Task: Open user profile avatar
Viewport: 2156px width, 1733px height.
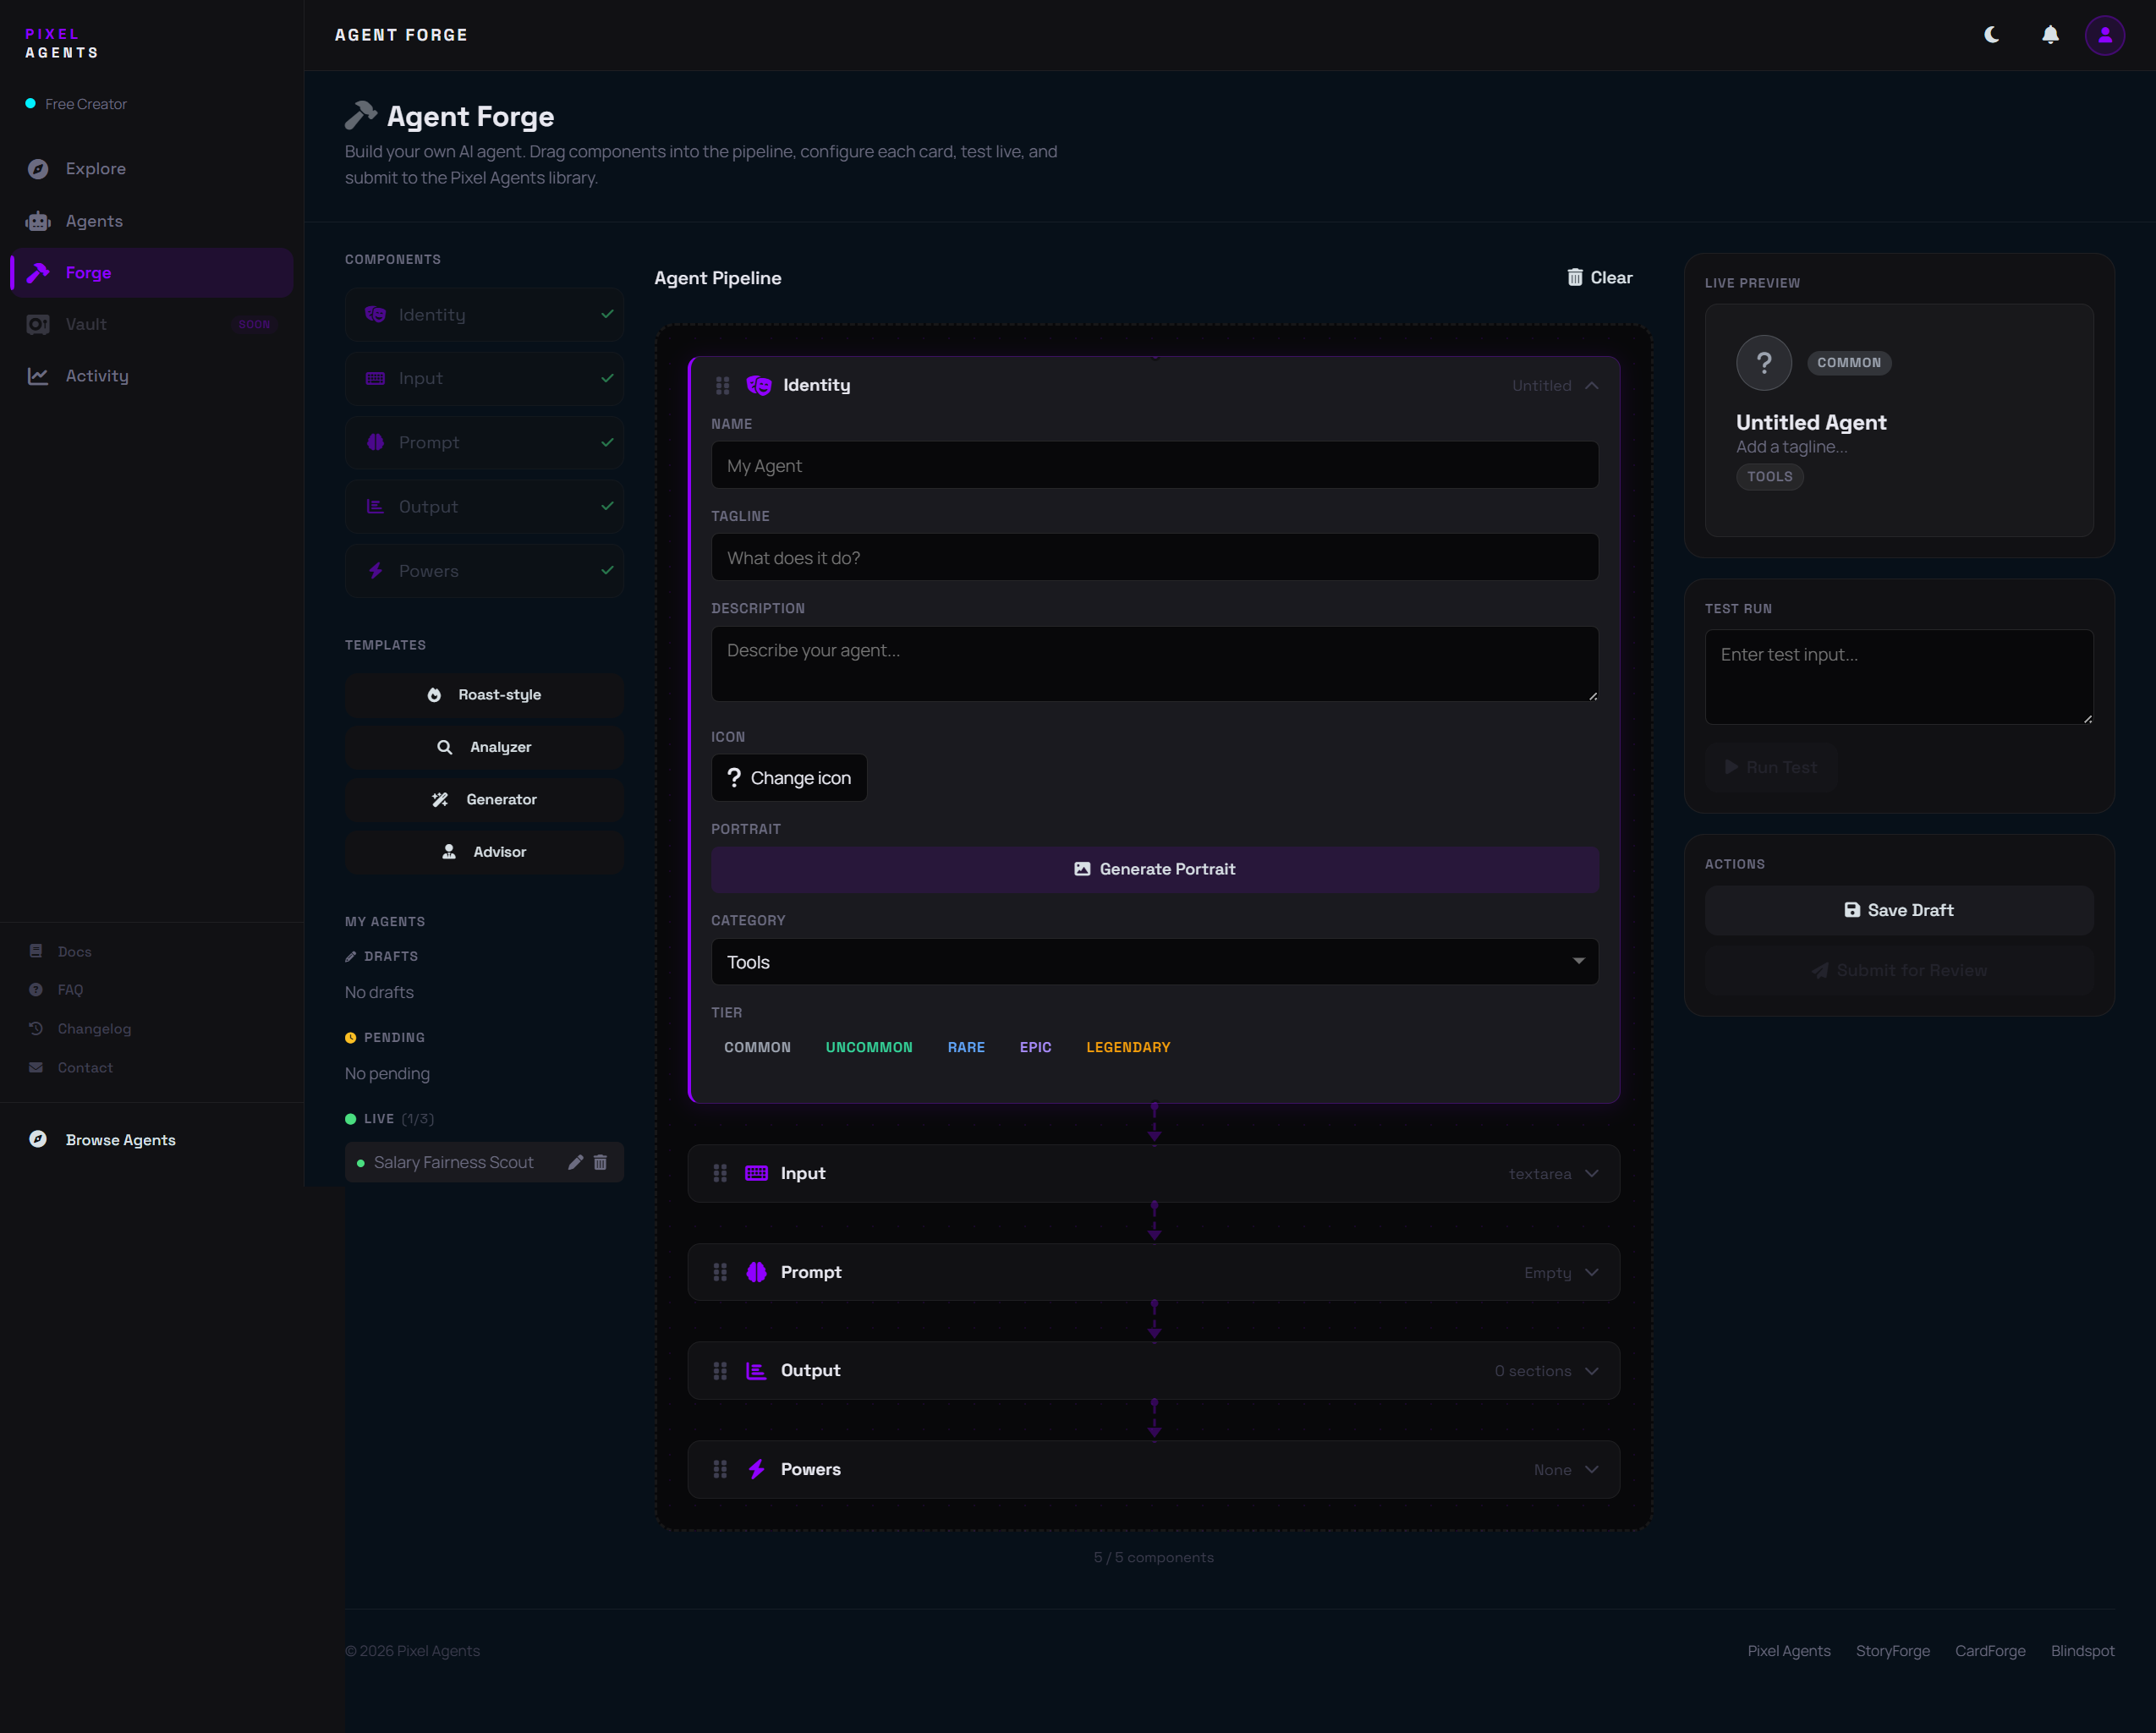Action: click(x=2104, y=35)
